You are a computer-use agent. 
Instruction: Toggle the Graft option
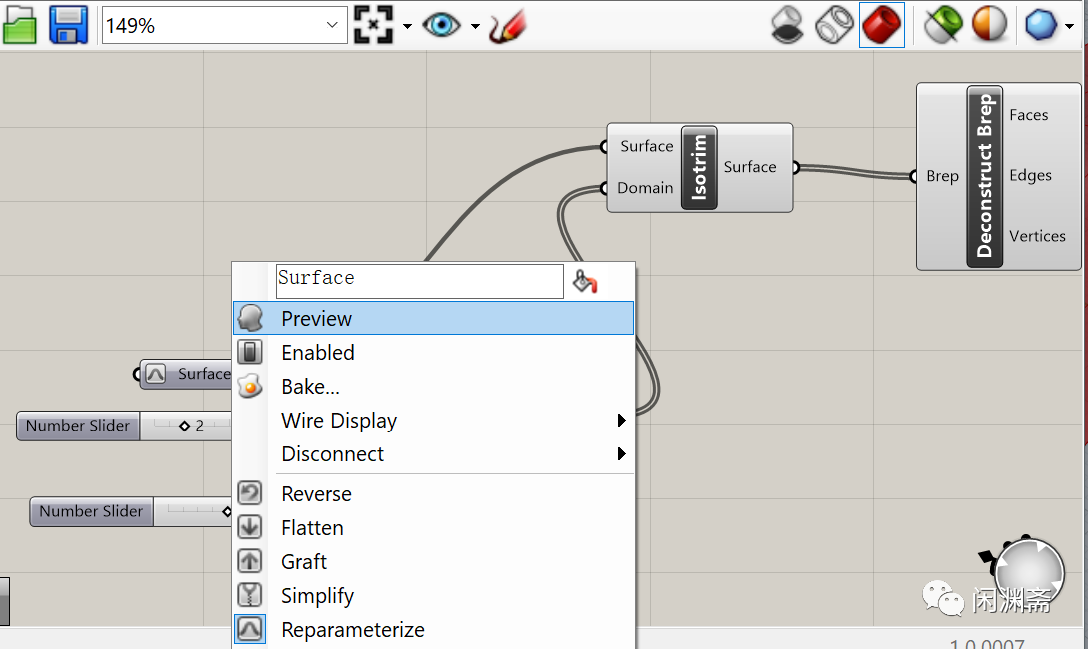tap(434, 562)
